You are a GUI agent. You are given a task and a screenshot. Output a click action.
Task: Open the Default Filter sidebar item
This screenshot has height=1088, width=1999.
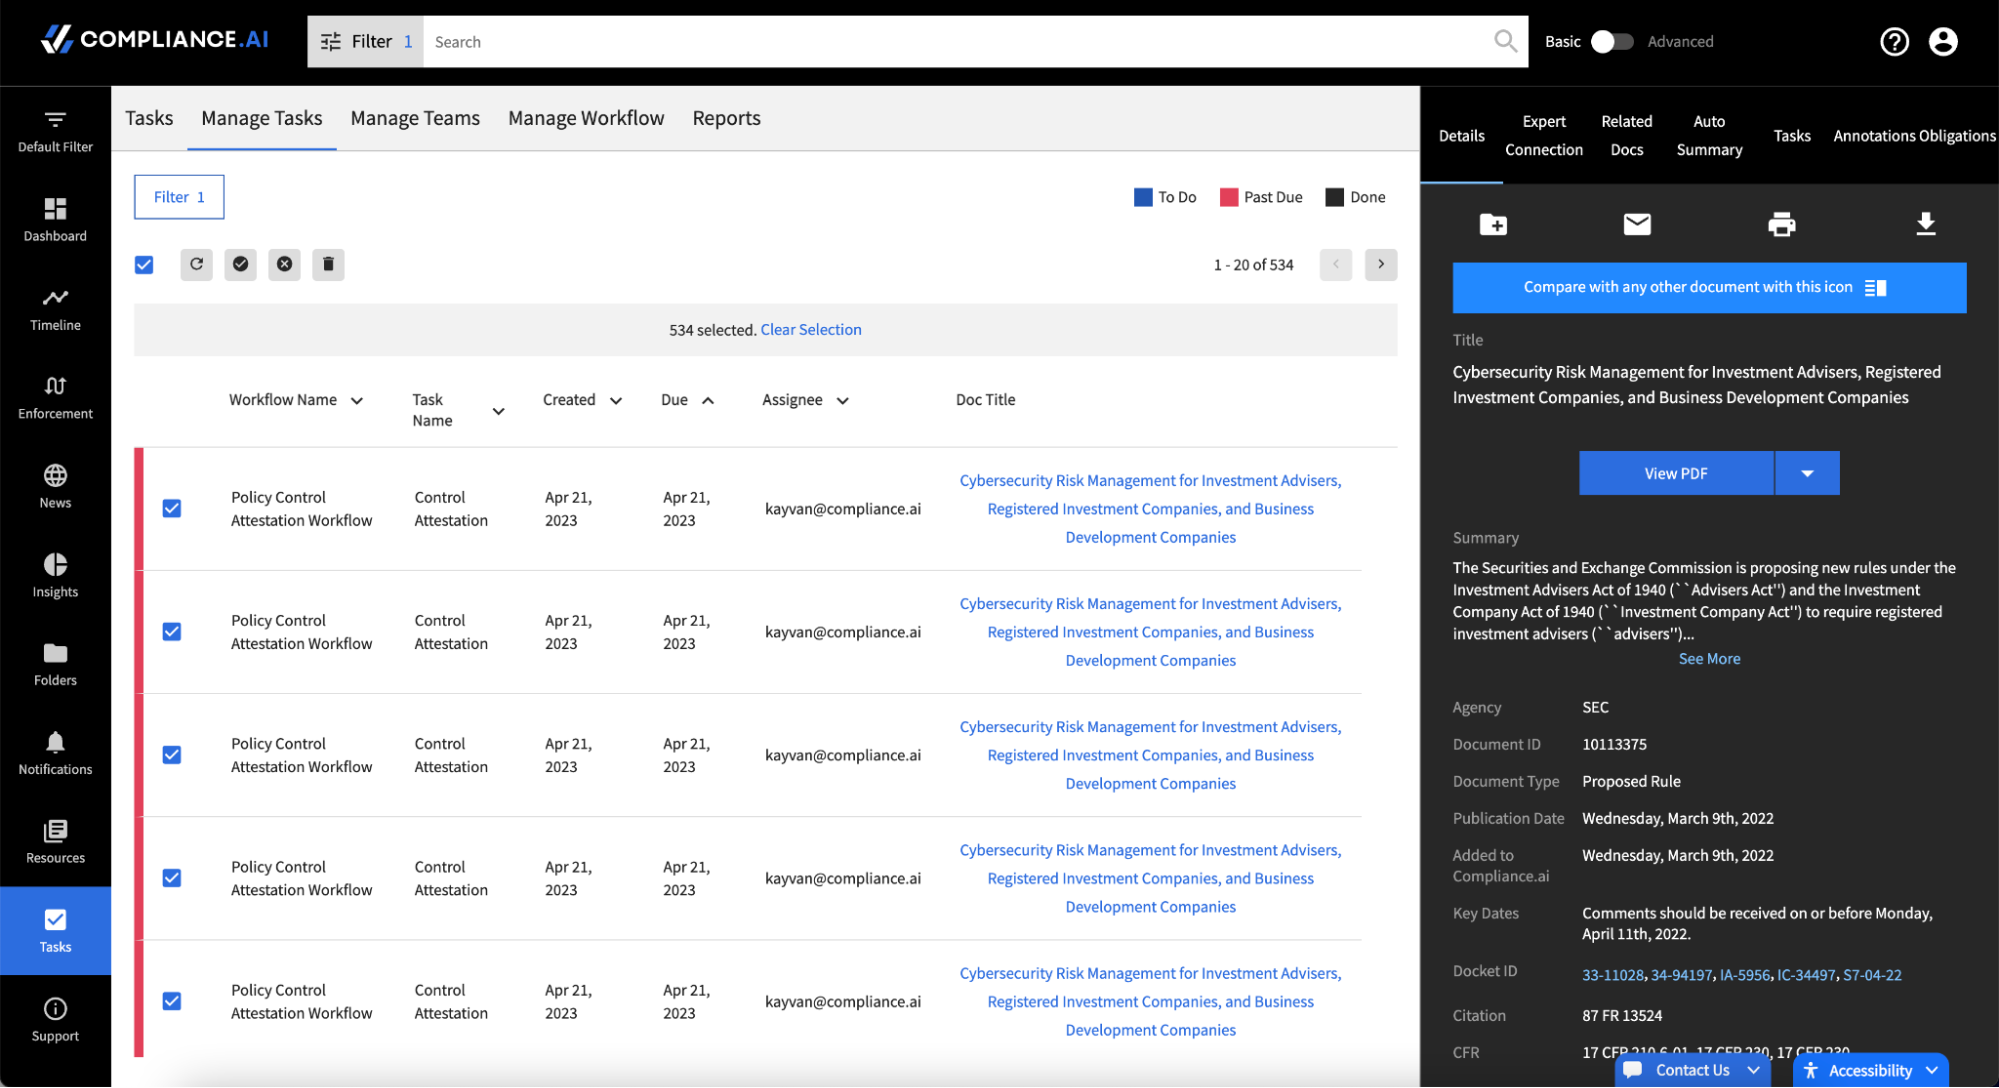point(55,131)
